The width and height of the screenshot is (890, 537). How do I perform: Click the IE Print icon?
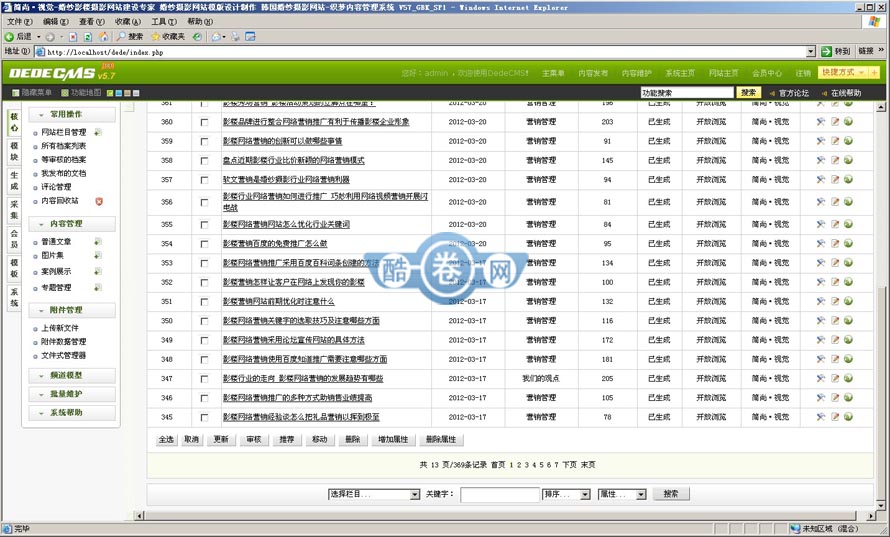[235, 37]
